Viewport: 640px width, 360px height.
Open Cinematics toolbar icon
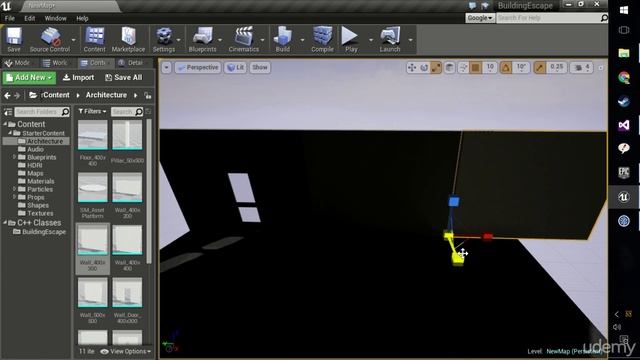244,40
